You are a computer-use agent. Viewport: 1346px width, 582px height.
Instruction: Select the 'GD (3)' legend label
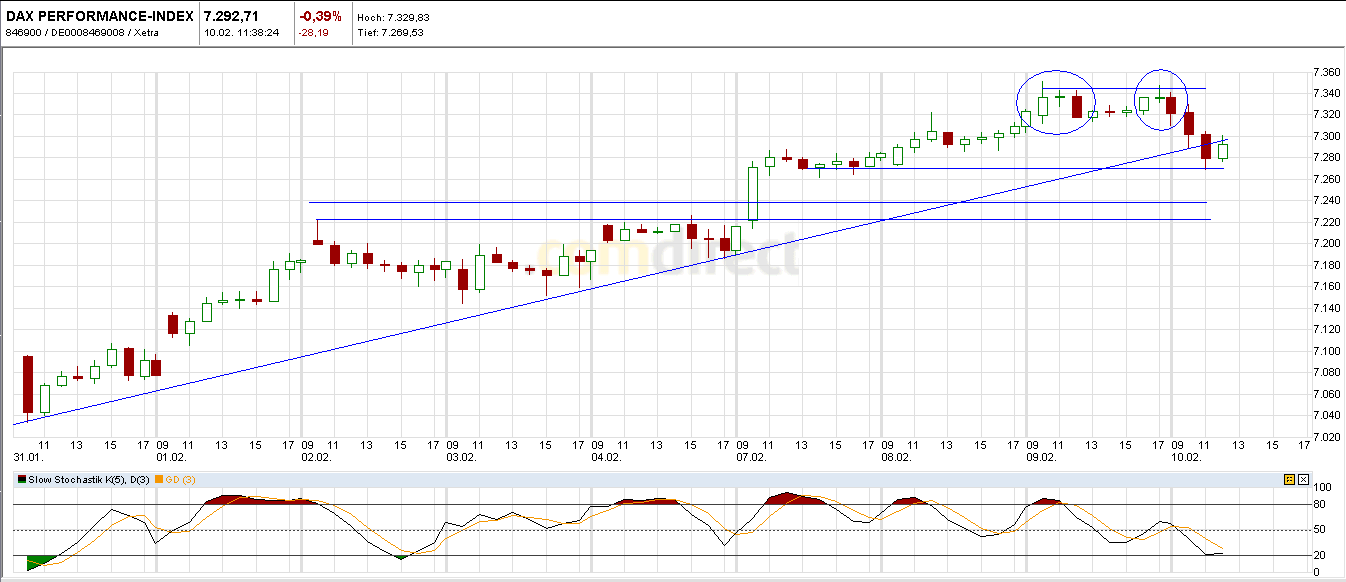tap(182, 480)
